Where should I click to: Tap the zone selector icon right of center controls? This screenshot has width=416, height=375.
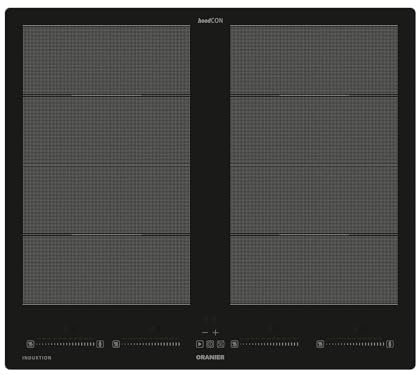[235, 344]
